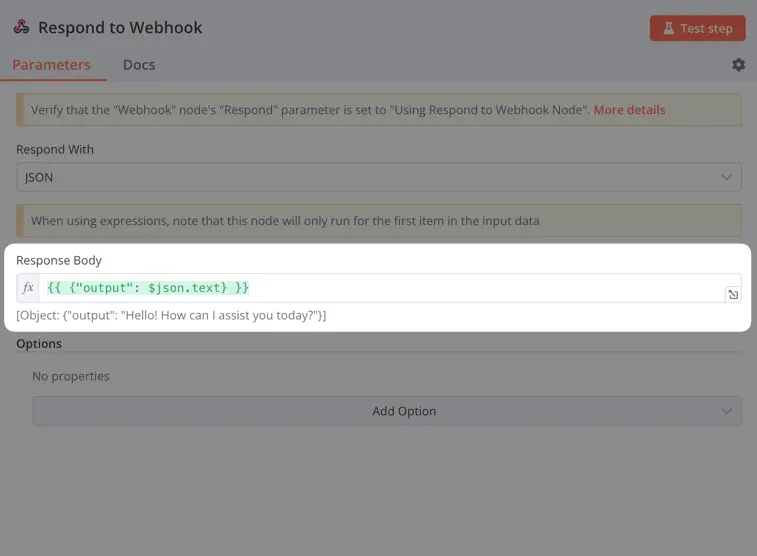Click the Respond to Webhook node title

point(120,28)
